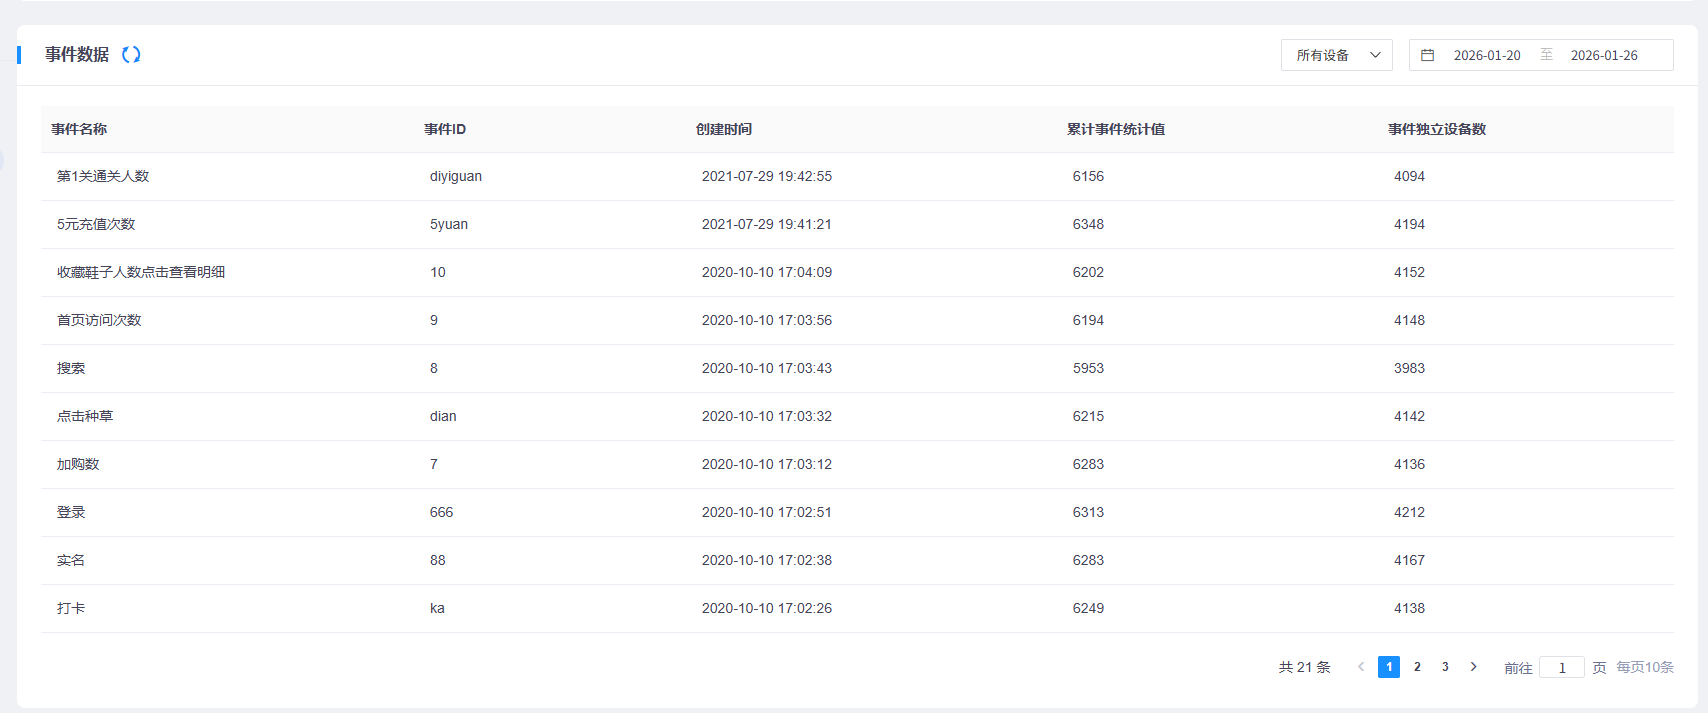Click the refresh icon beside 事件数据
This screenshot has width=1708, height=713.
pyautogui.click(x=131, y=55)
